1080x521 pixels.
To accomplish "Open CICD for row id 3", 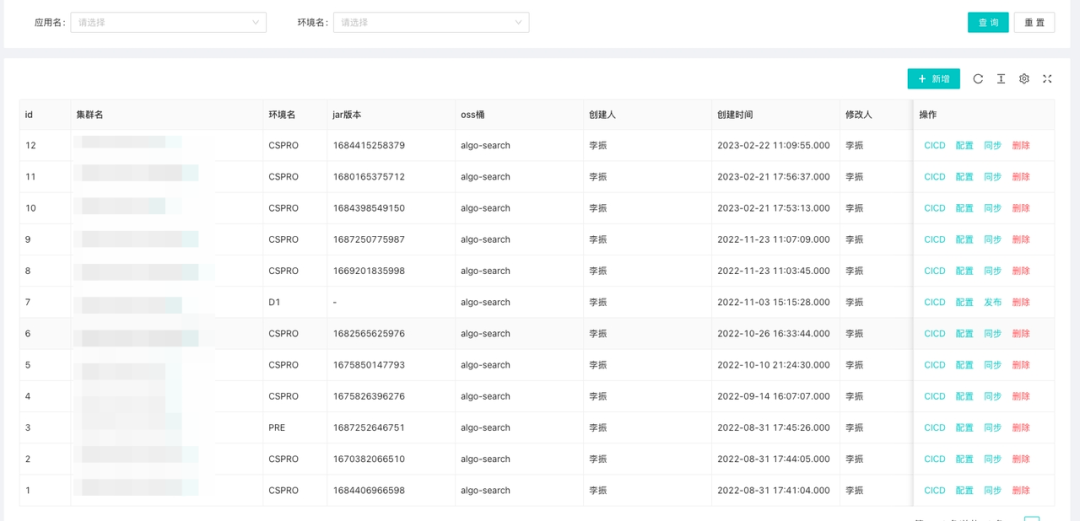I will 934,428.
